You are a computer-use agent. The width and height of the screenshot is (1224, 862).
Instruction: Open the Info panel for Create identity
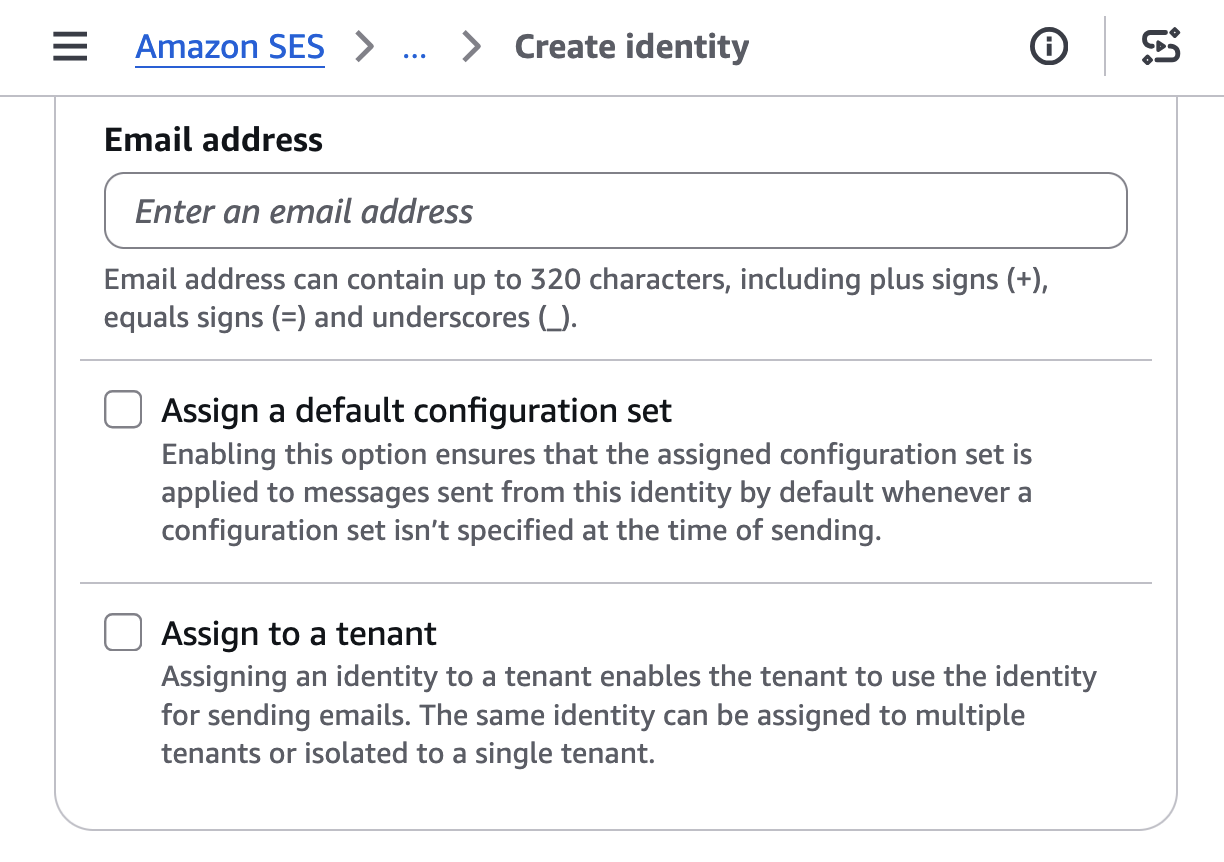(x=1048, y=46)
